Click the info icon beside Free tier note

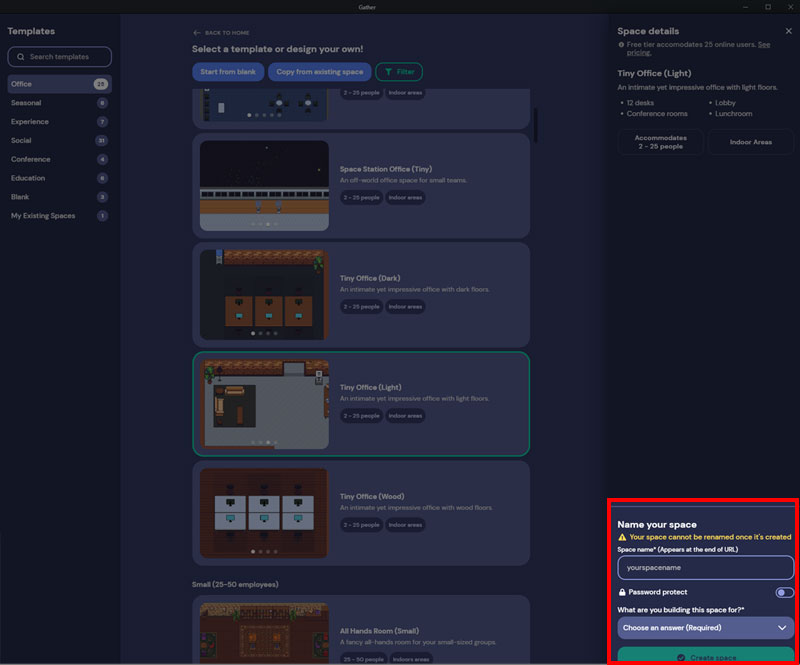[621, 44]
